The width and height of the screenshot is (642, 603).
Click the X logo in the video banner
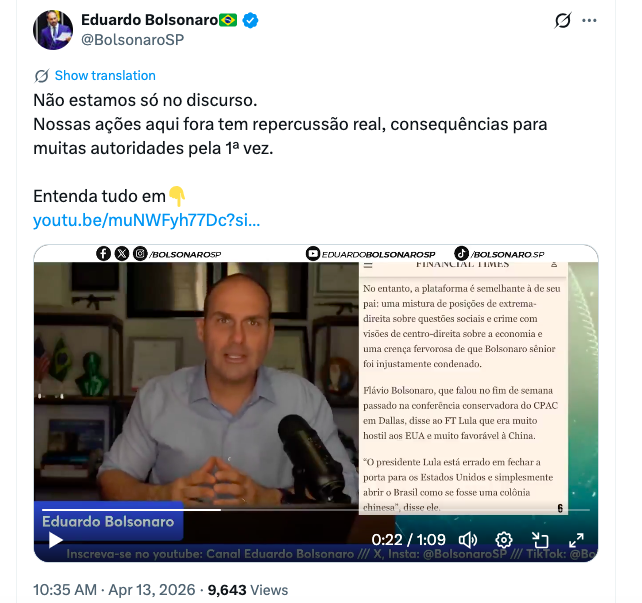(x=122, y=254)
